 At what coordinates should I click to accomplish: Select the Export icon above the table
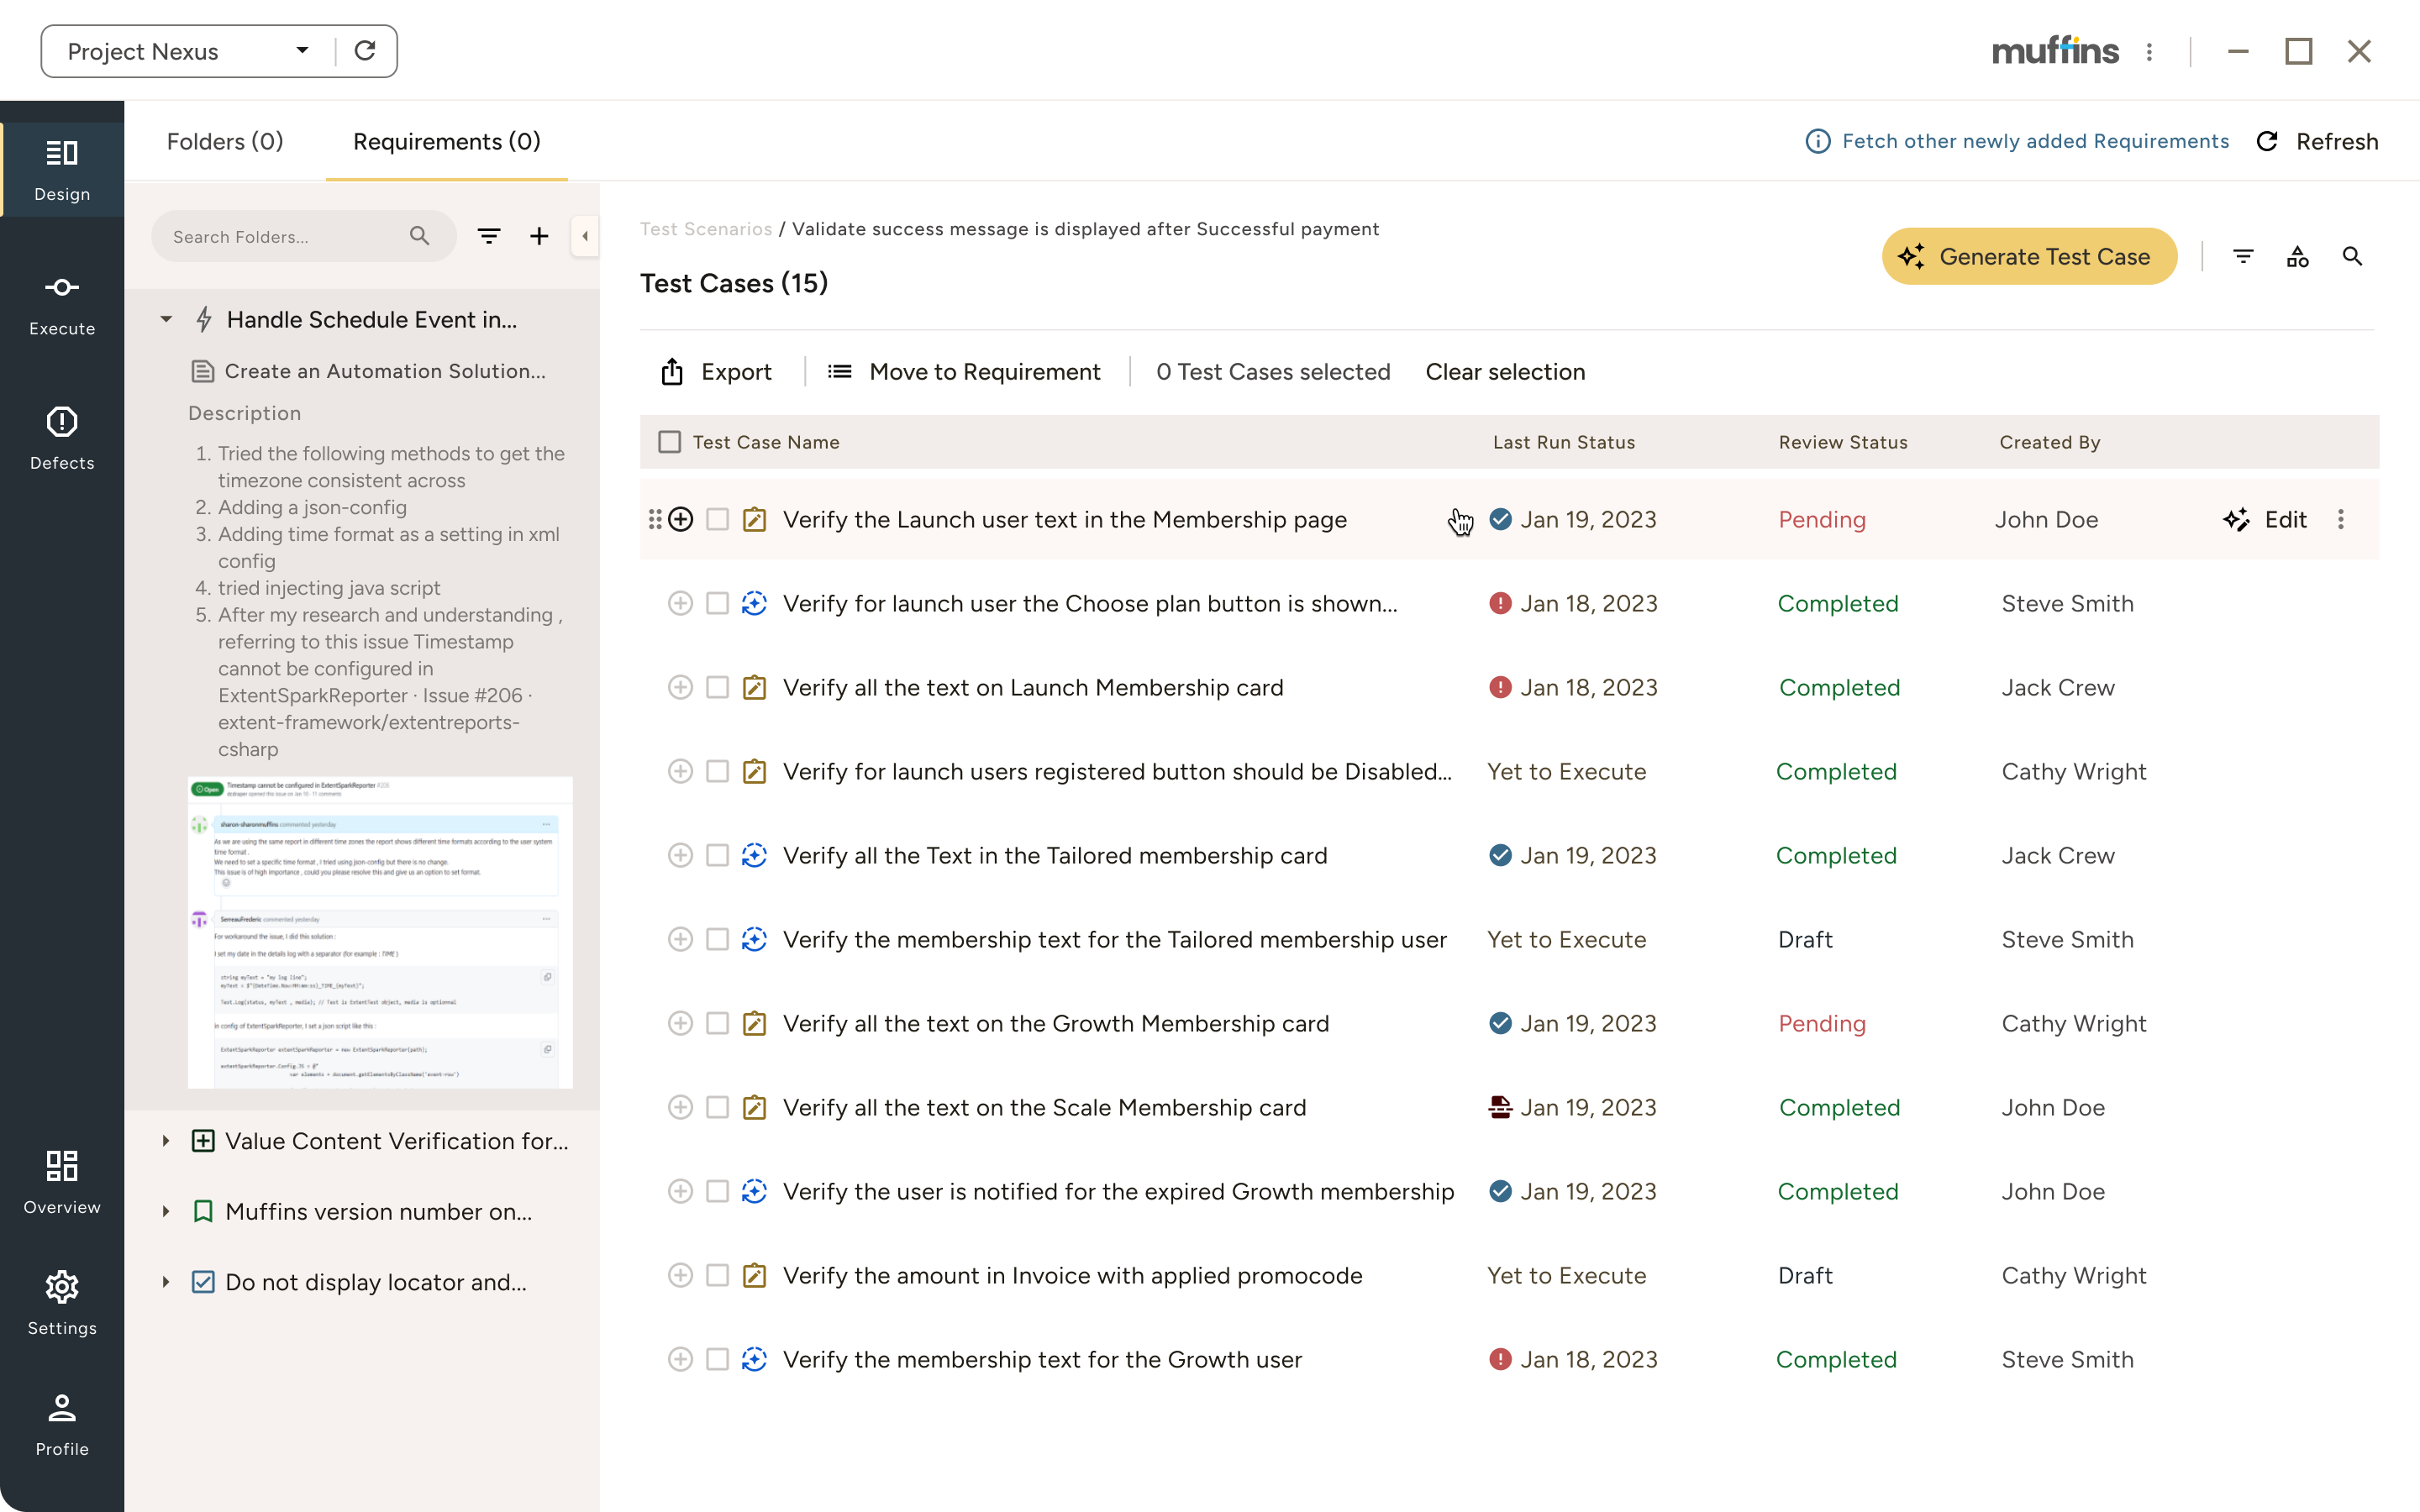point(673,371)
